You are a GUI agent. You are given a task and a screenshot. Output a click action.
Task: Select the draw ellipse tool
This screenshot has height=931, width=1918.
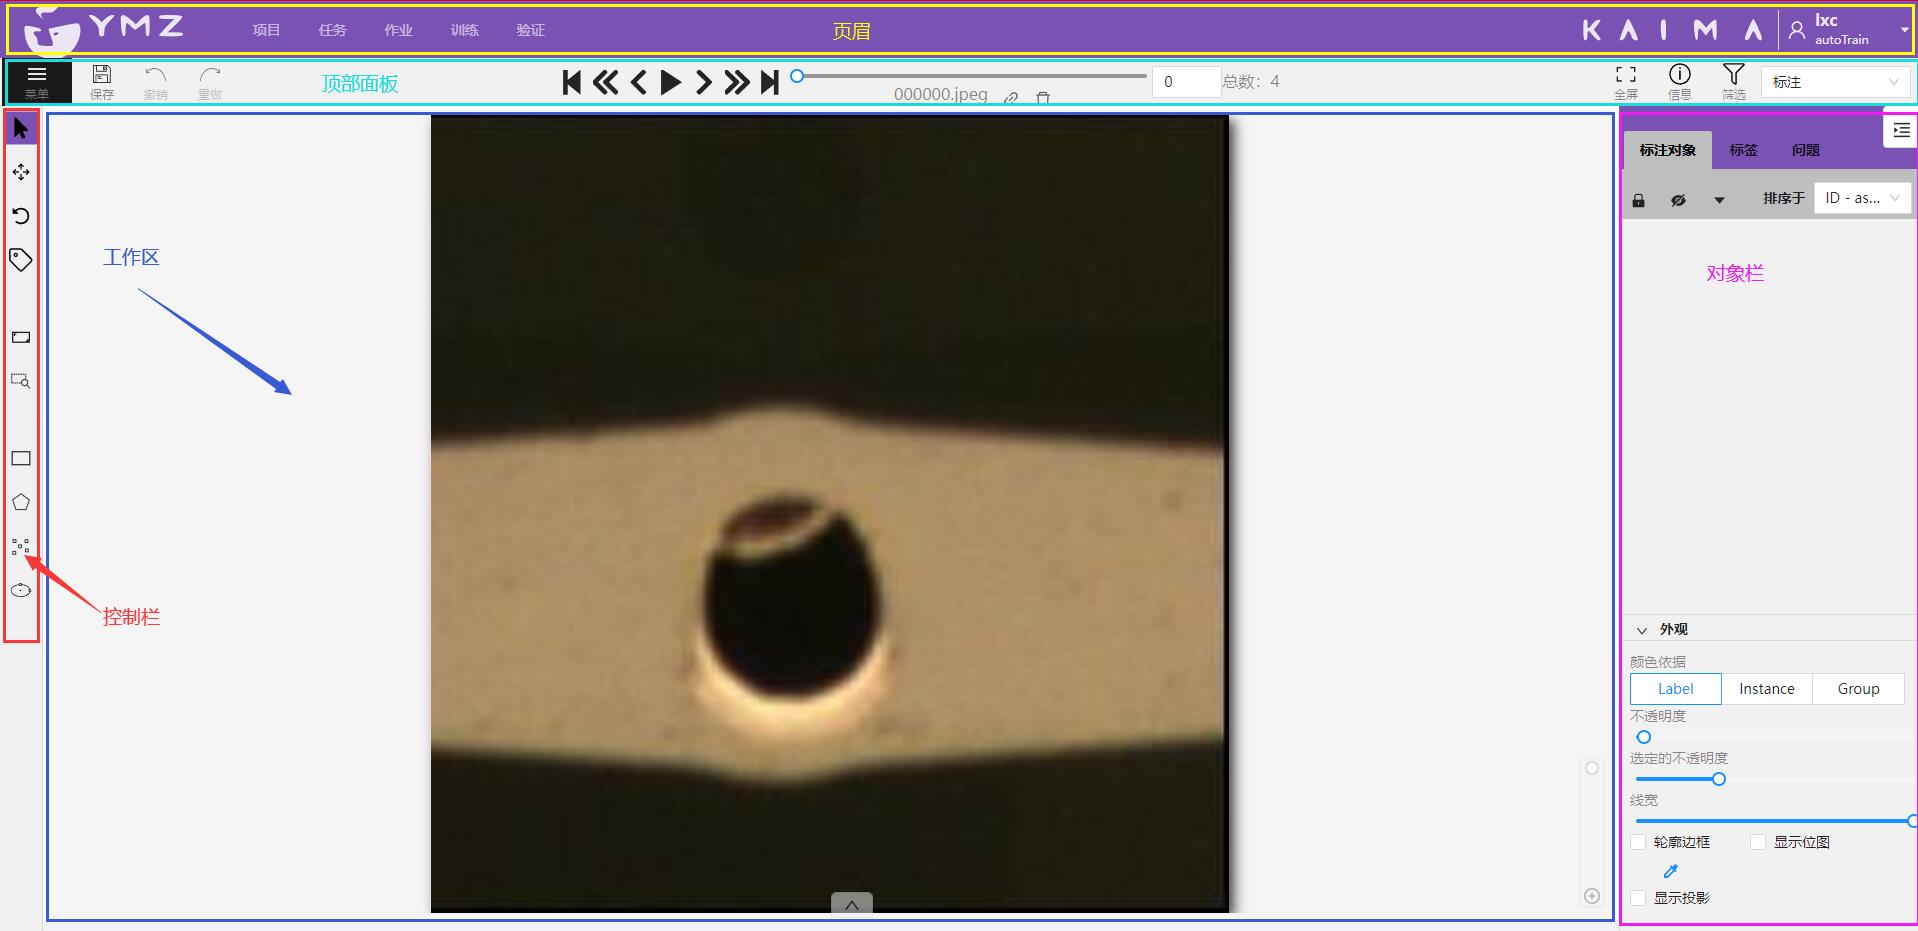21,590
